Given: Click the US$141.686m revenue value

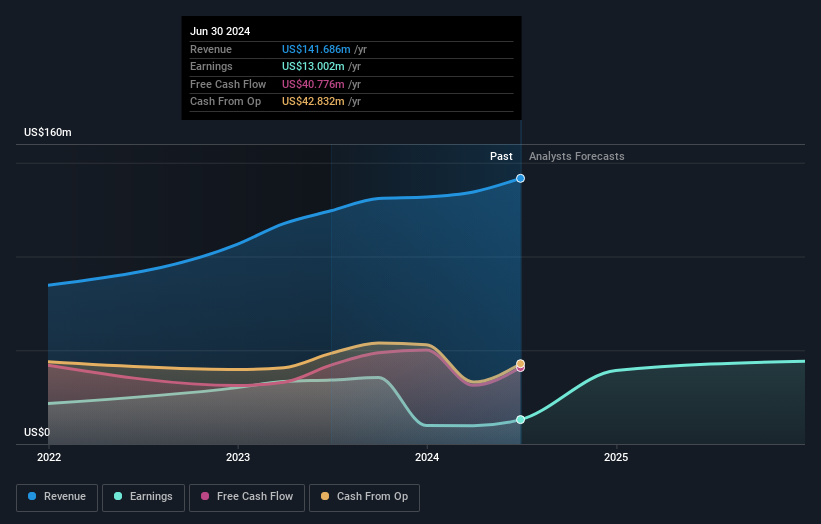Looking at the screenshot, I should point(316,49).
